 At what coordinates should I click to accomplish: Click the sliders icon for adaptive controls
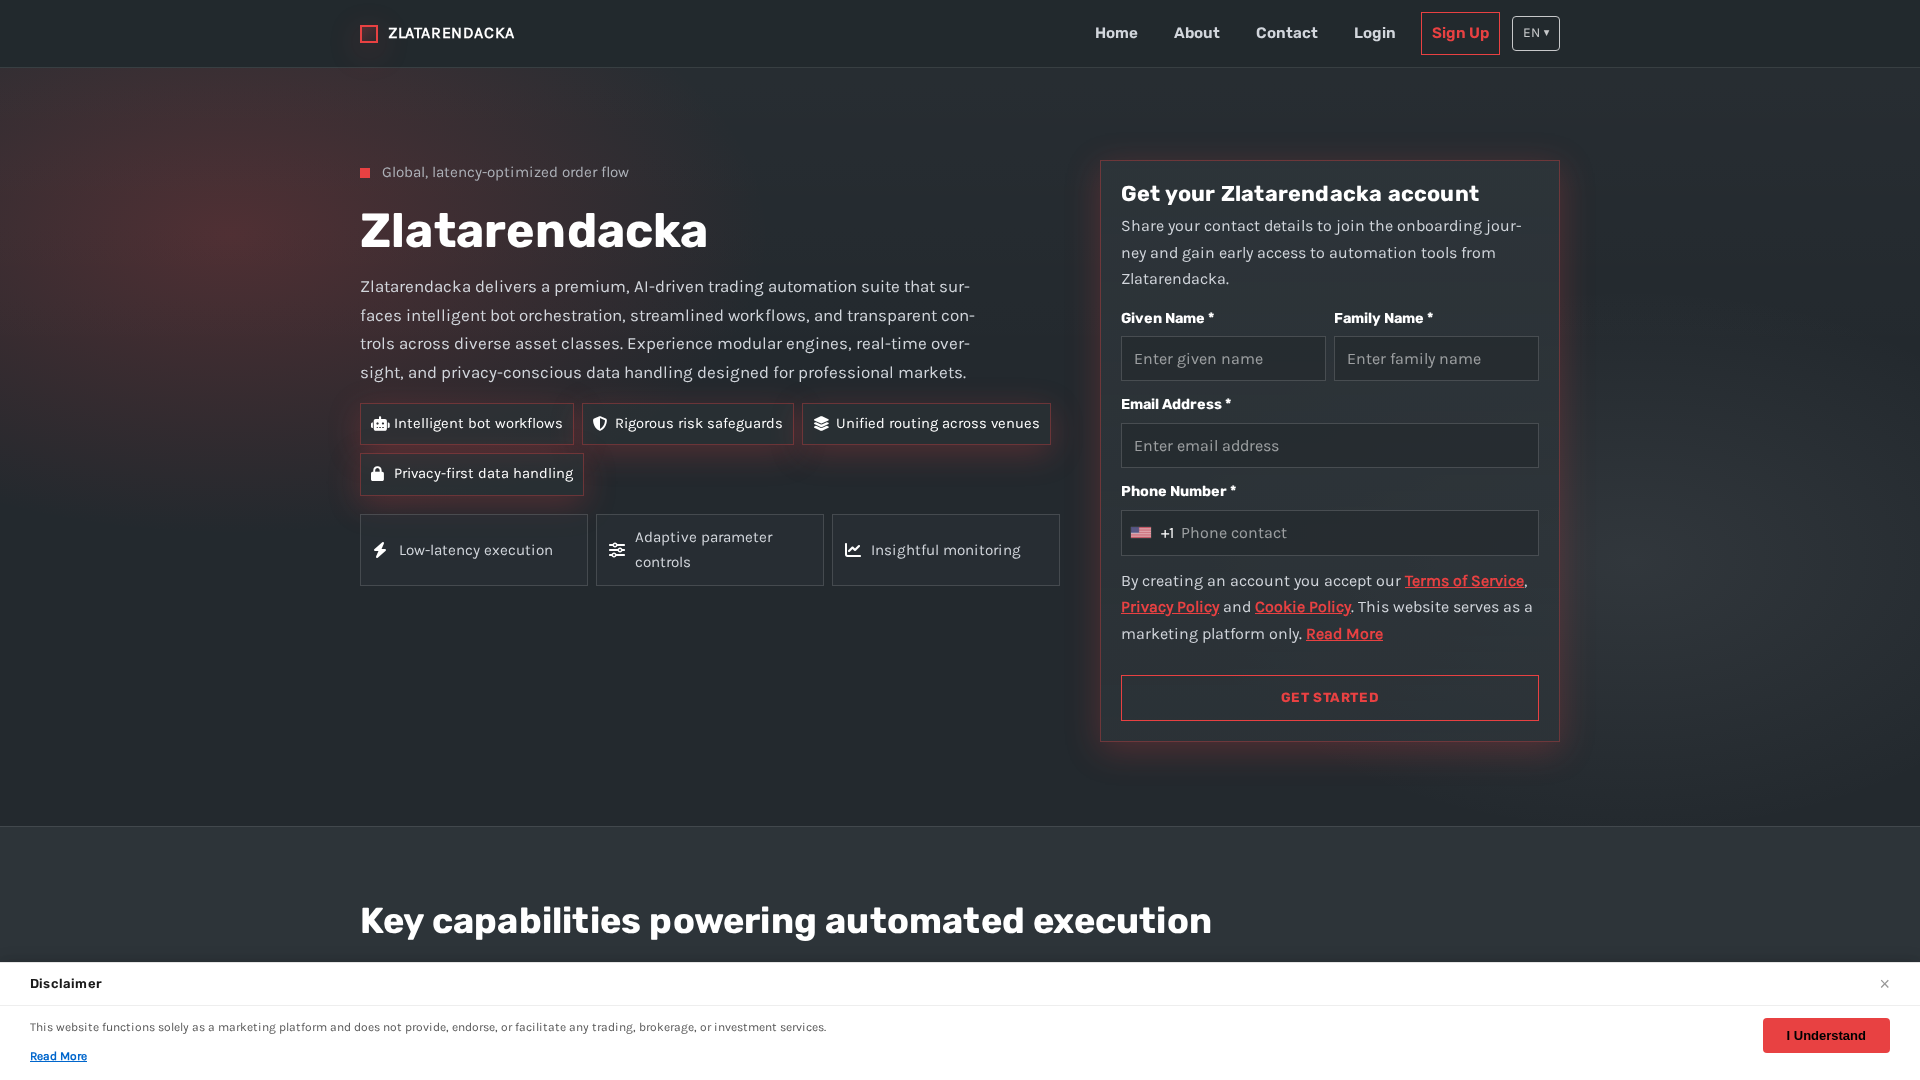click(617, 550)
